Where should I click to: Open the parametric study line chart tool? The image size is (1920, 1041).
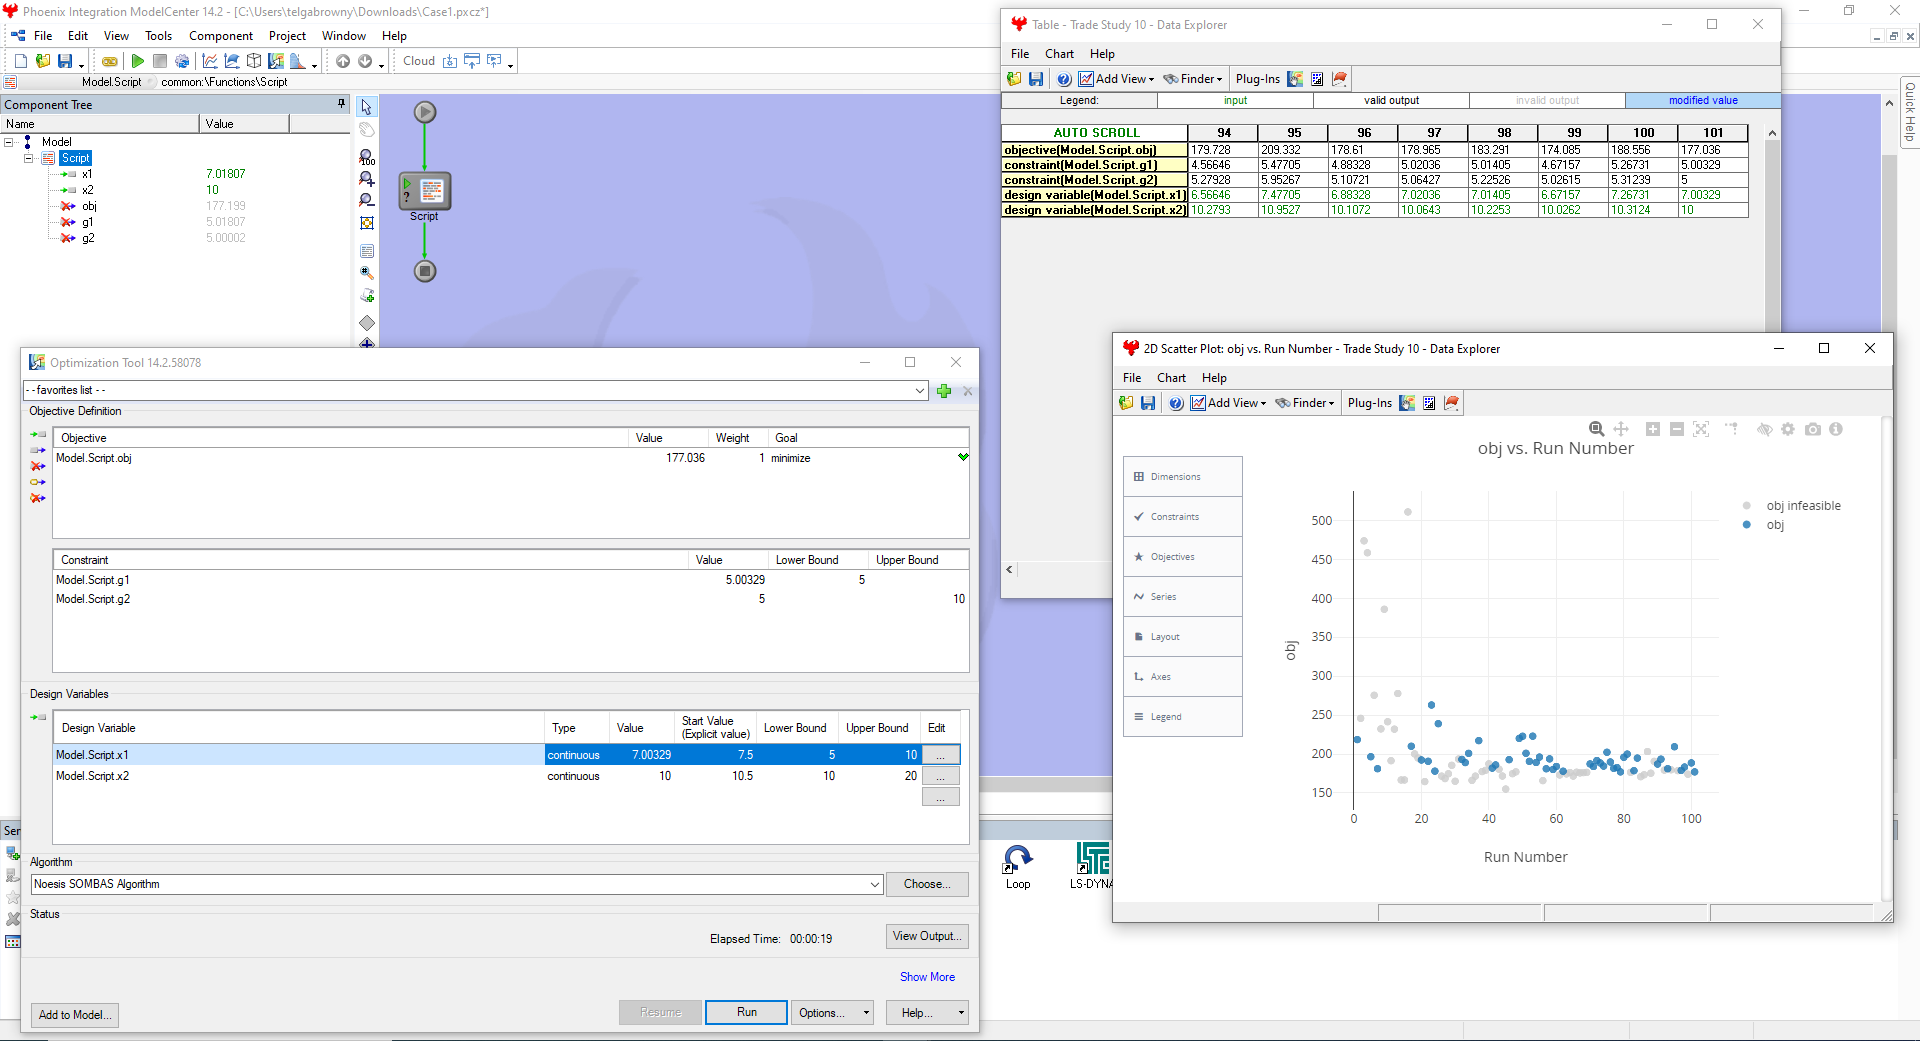[x=209, y=61]
